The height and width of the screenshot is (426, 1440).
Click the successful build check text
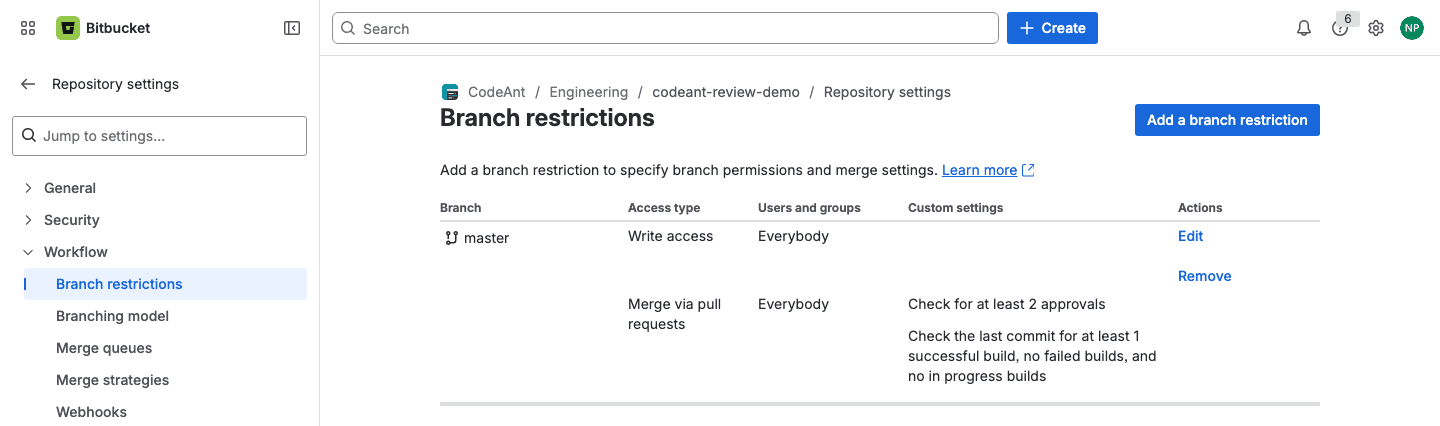[x=1032, y=356]
